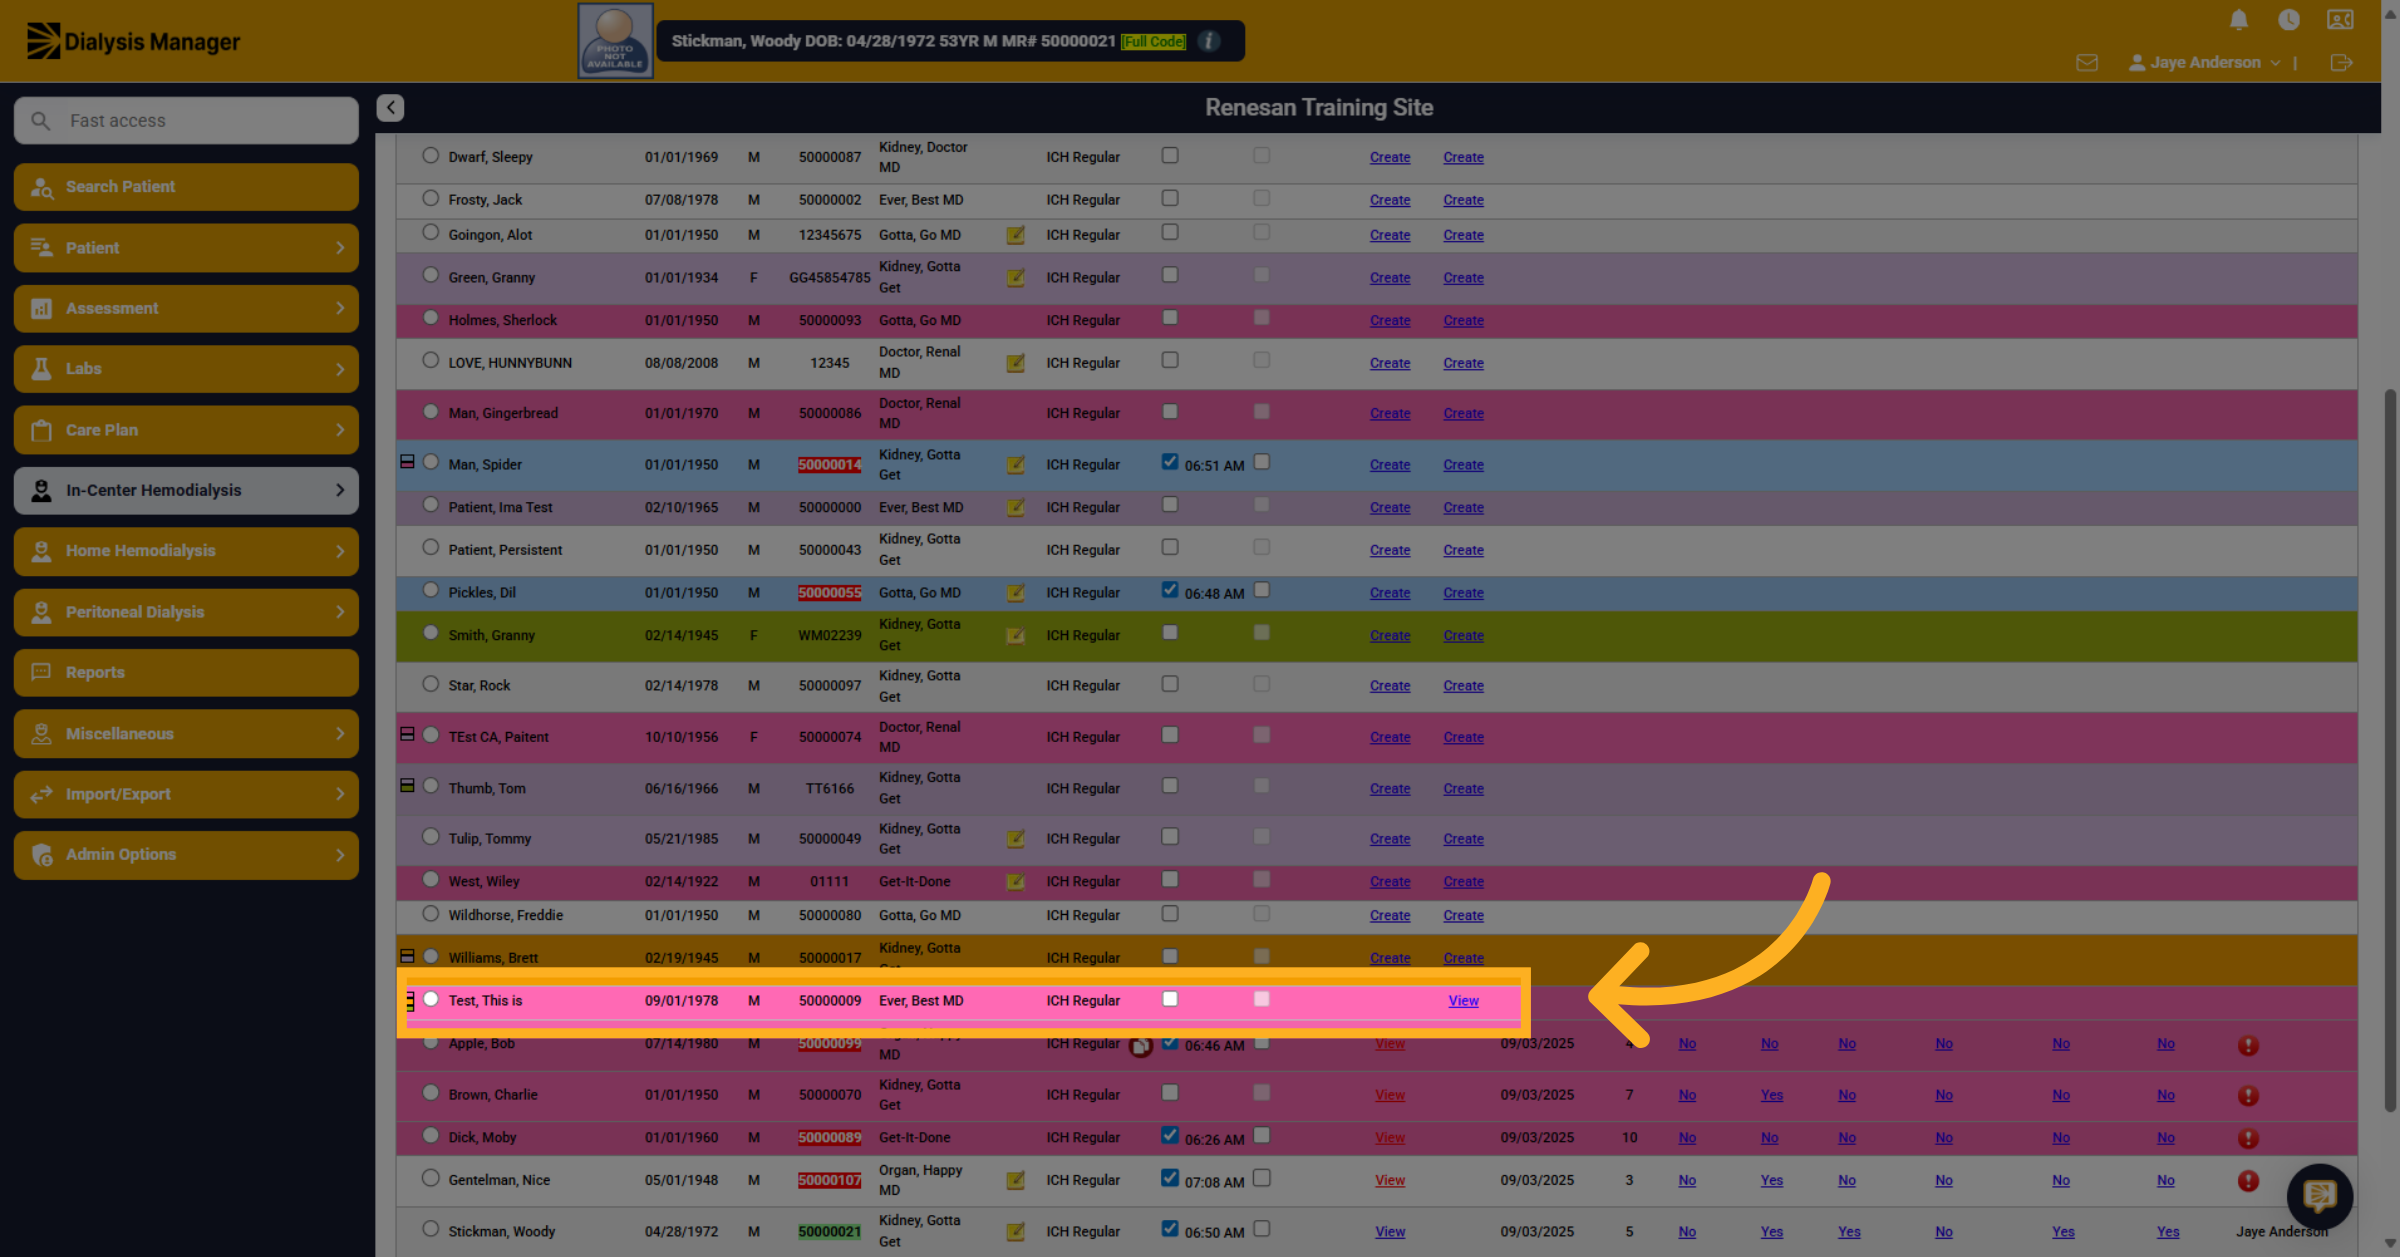Click red alert icon in Brown, Charlie row

pyautogui.click(x=2248, y=1096)
